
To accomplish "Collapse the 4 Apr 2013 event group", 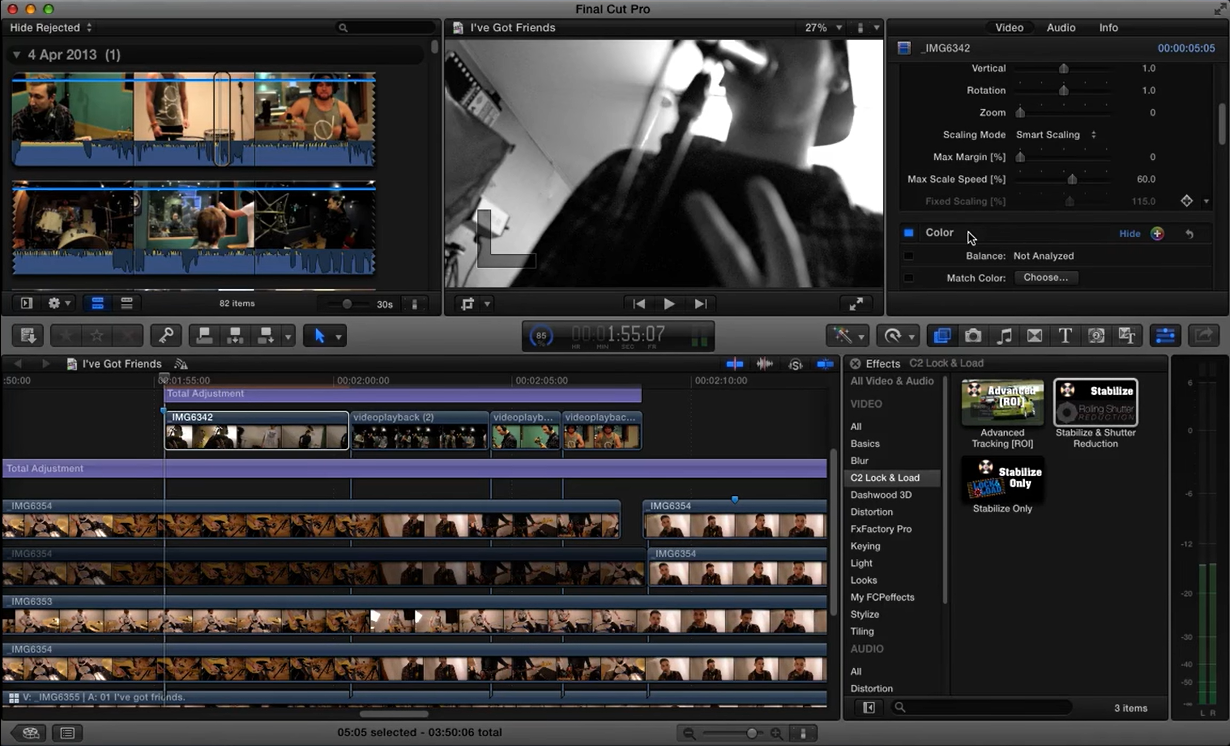I will pos(16,55).
